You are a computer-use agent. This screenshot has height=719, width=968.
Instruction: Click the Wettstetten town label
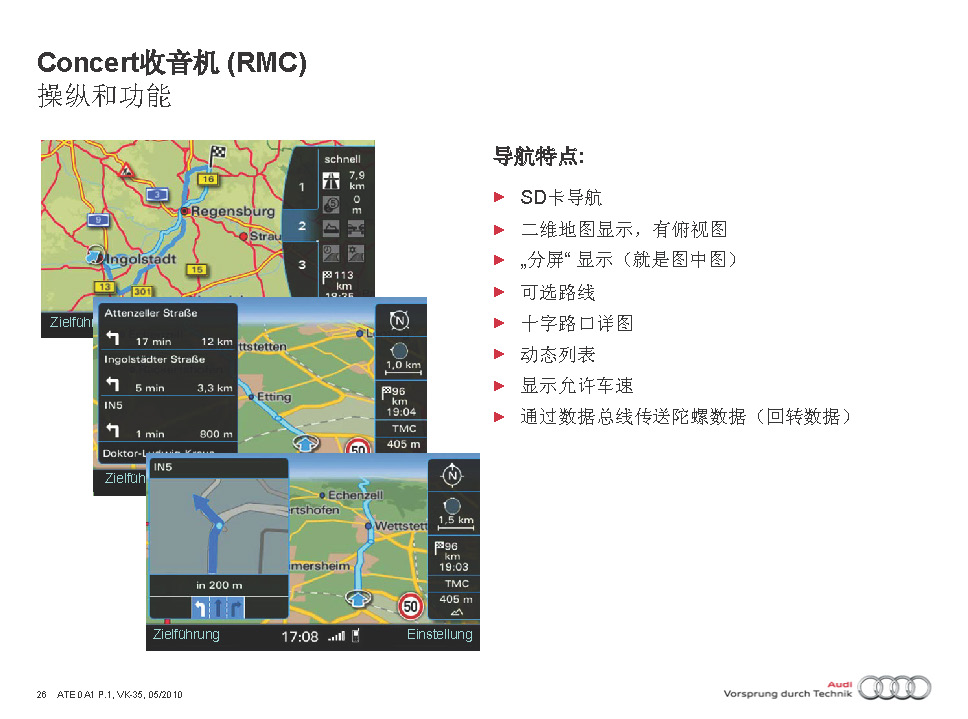[x=401, y=526]
